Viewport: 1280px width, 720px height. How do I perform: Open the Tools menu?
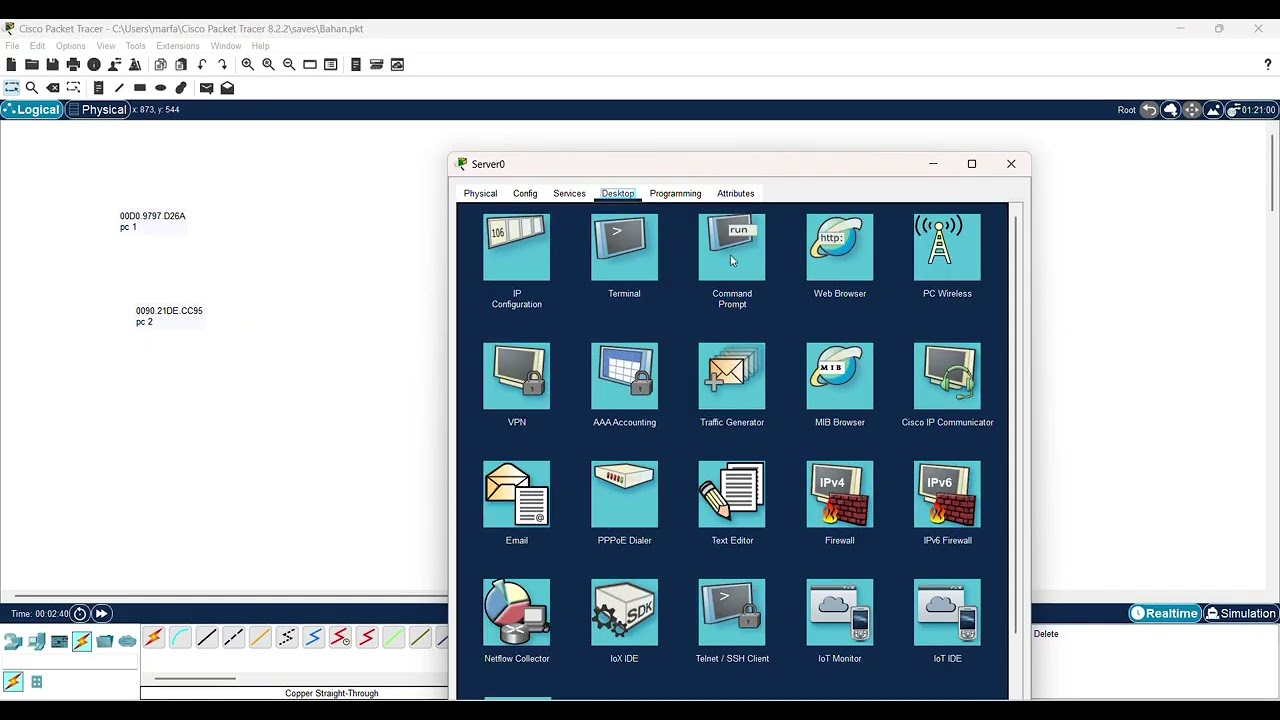click(x=135, y=46)
